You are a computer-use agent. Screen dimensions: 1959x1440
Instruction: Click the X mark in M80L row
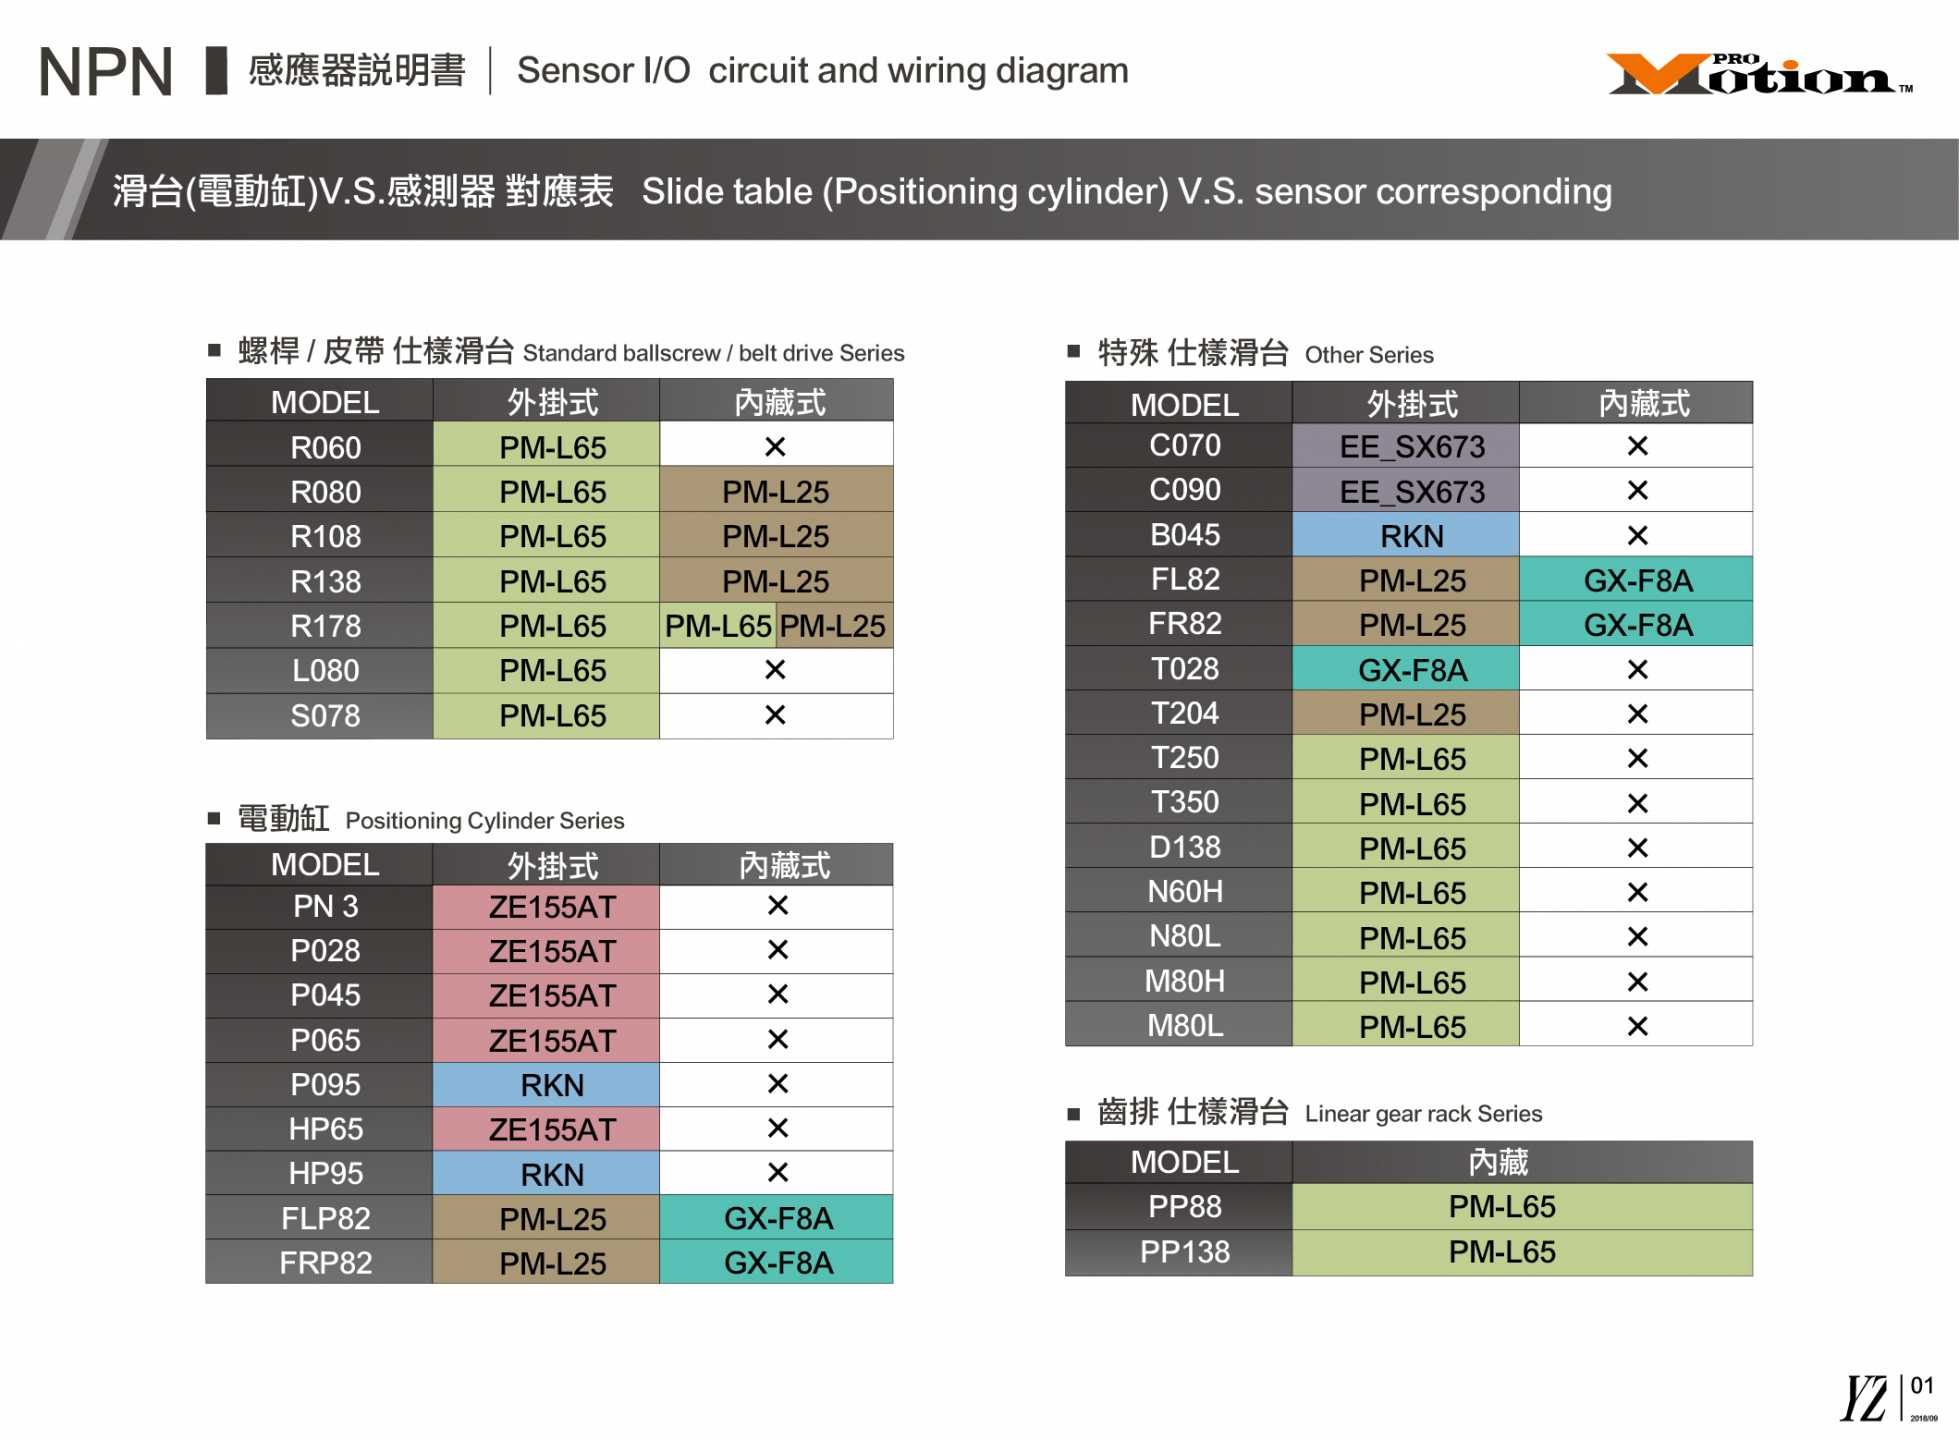click(1636, 1026)
